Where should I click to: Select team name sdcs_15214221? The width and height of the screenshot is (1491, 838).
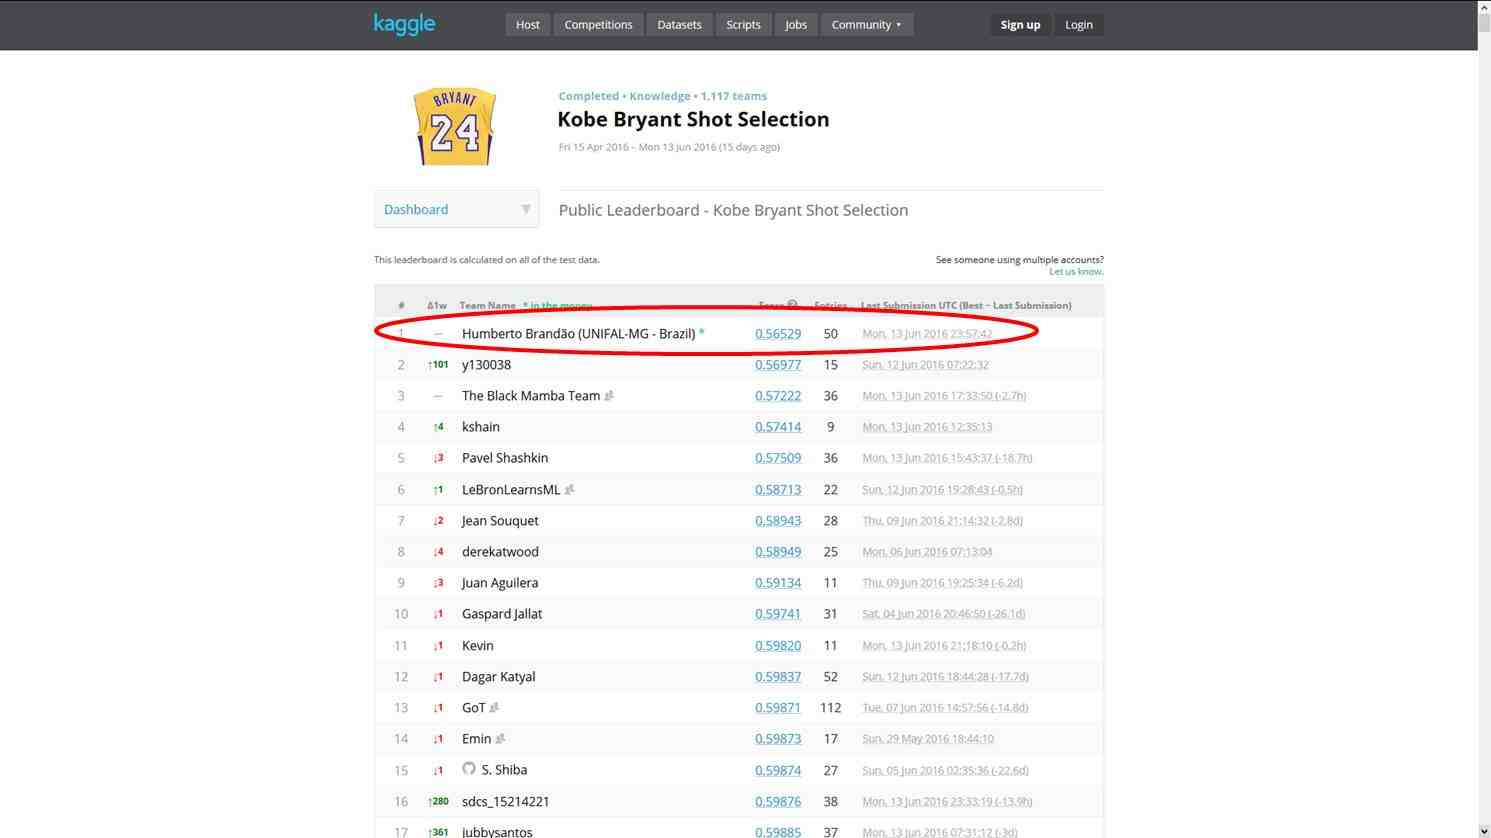505,802
